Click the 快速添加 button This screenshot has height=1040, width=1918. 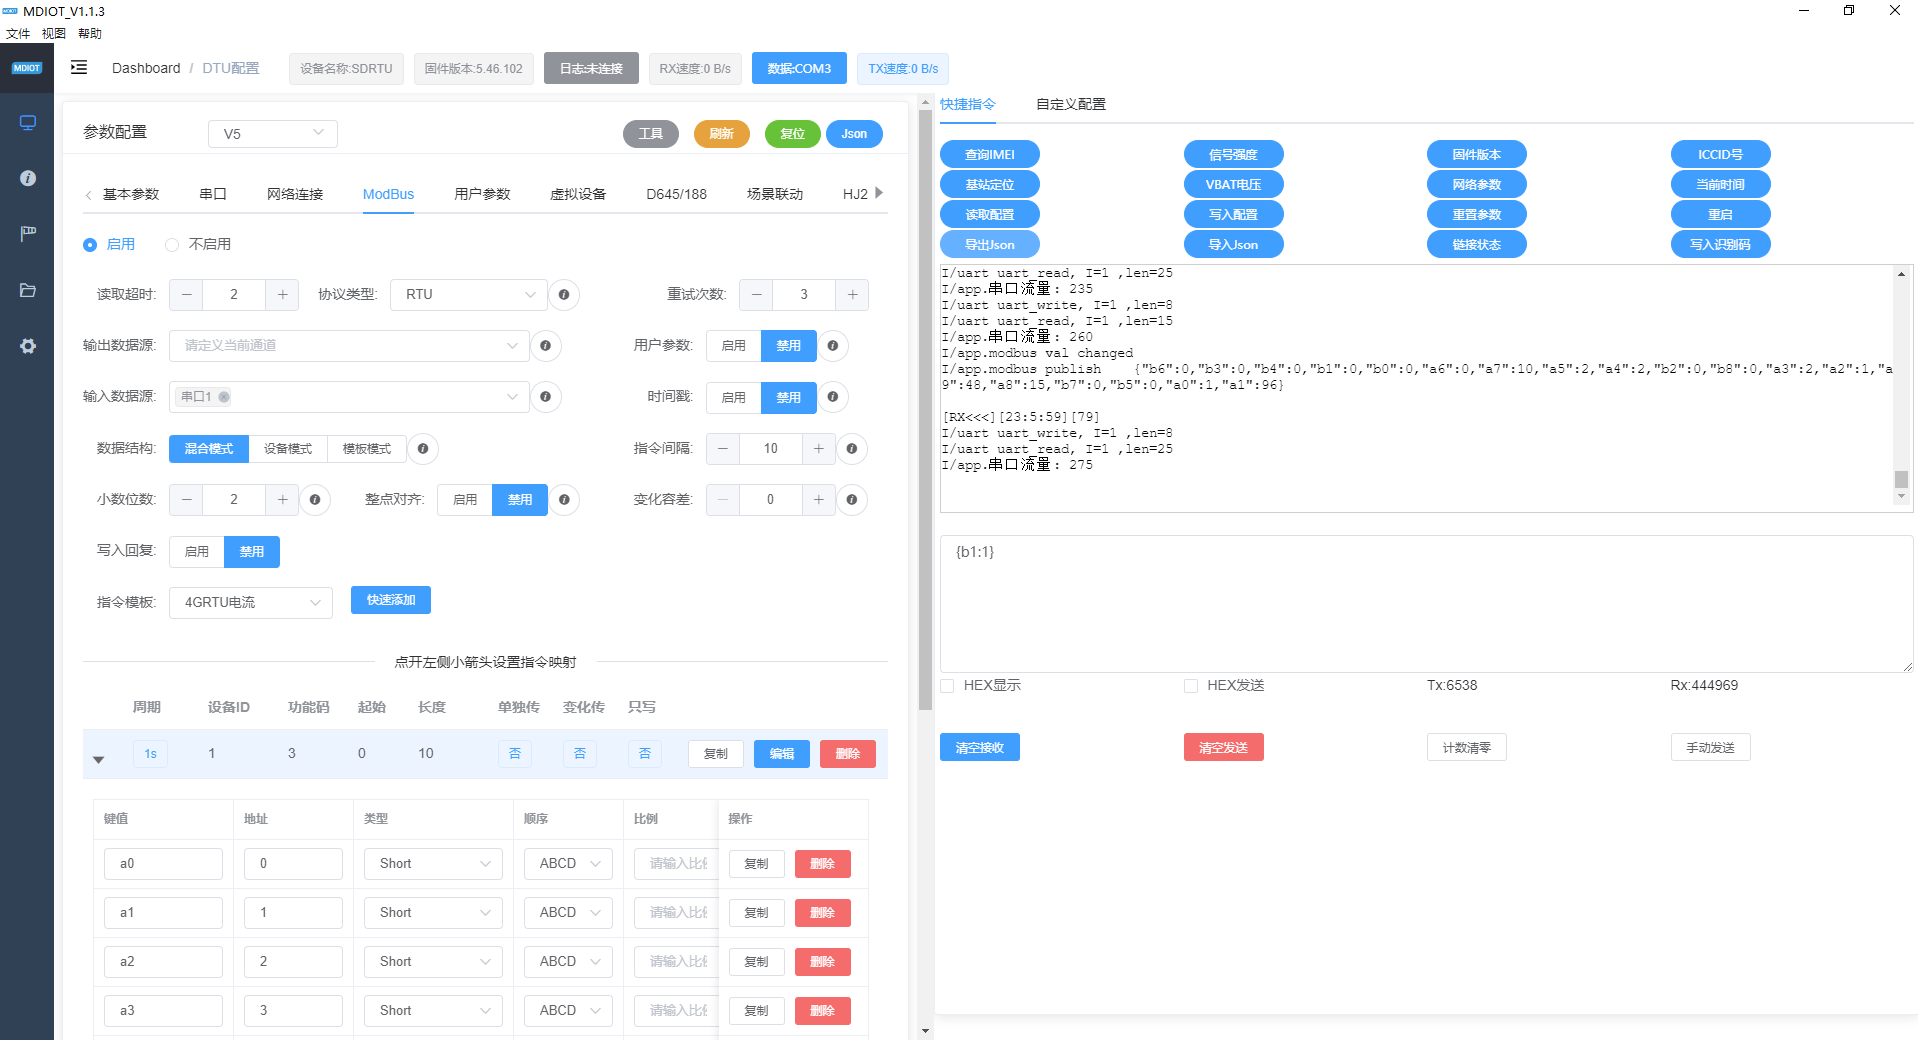[391, 600]
